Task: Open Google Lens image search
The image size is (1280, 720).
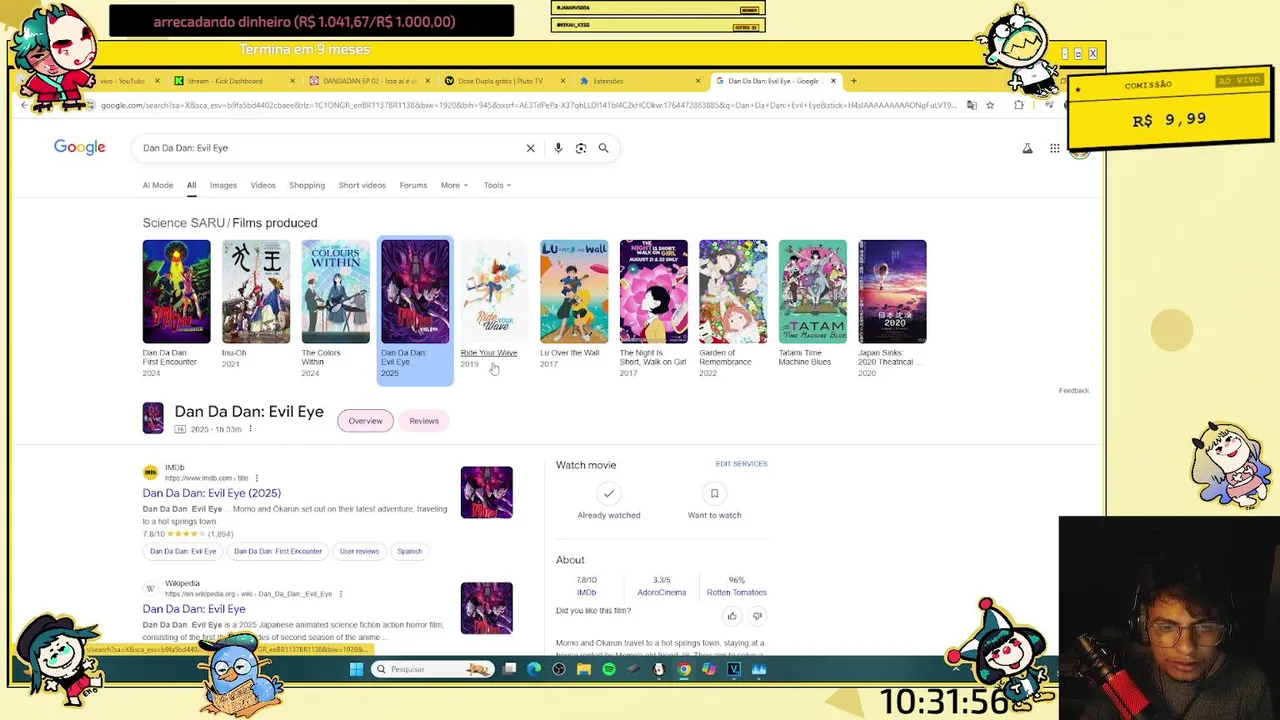Action: 581,148
